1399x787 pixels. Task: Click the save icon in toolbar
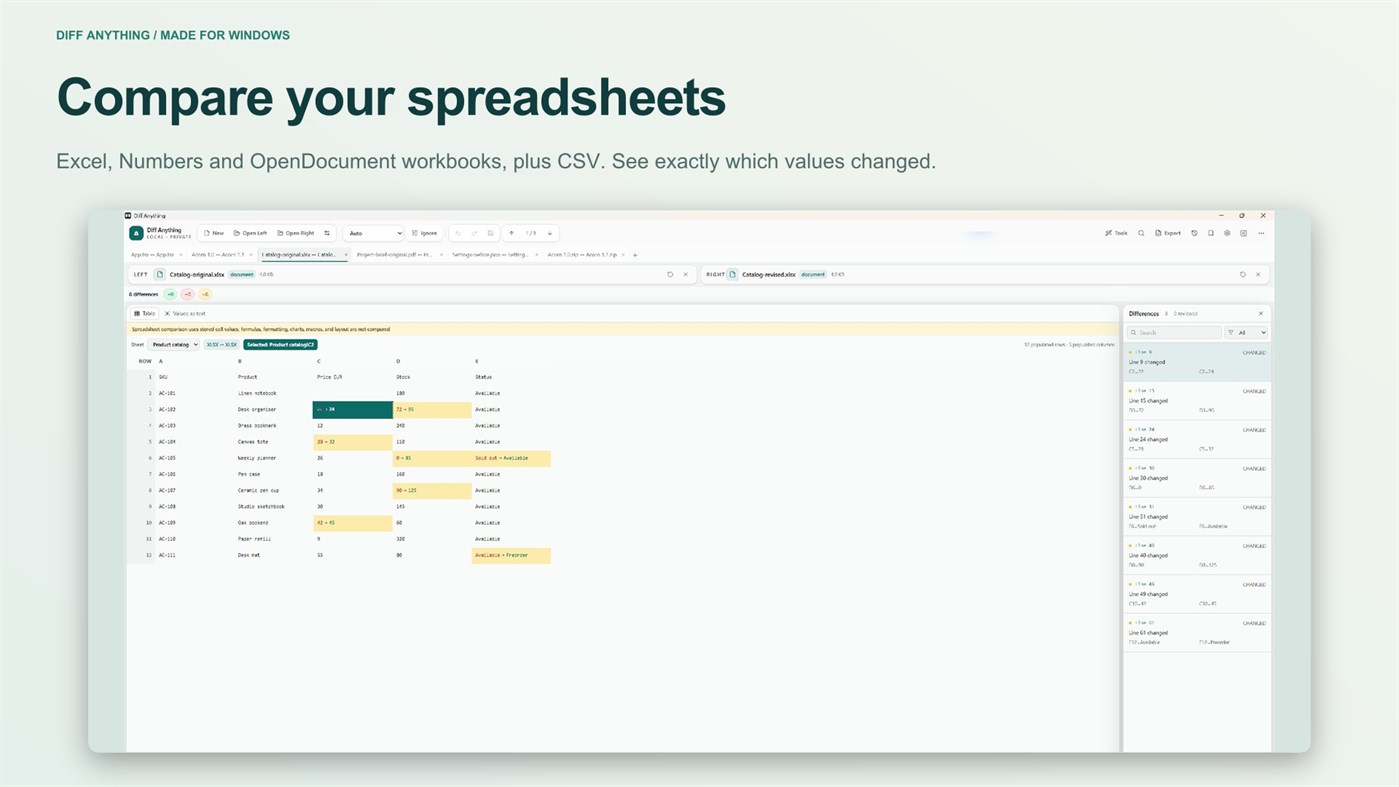tap(490, 233)
